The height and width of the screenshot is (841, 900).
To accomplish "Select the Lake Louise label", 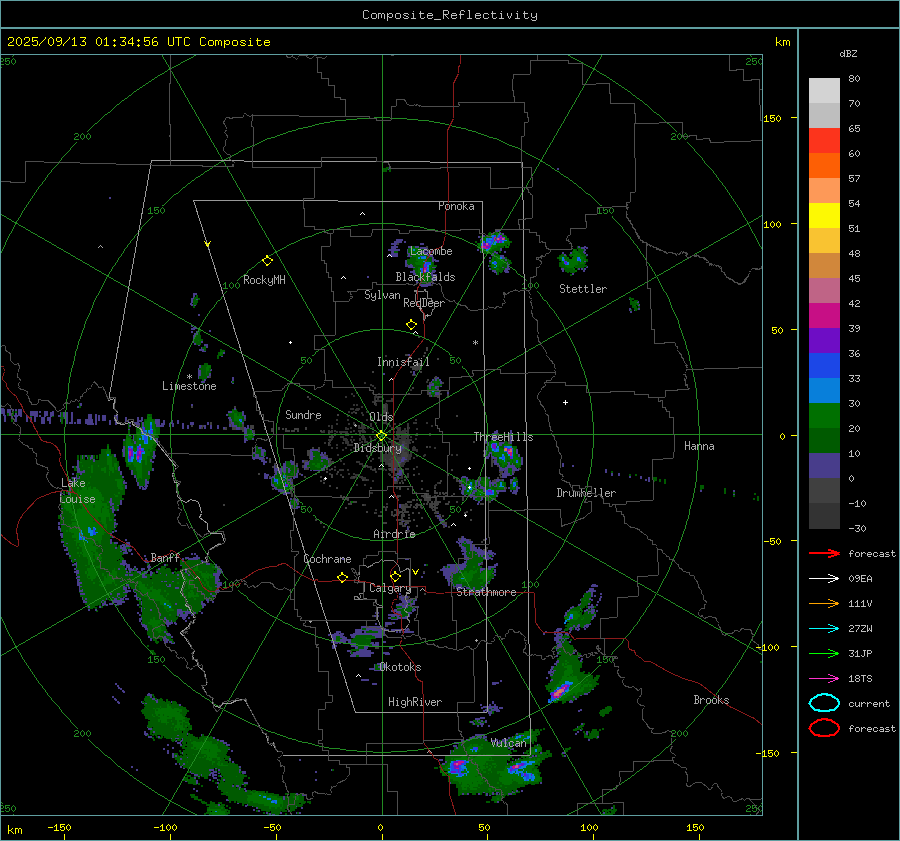I will [x=78, y=491].
